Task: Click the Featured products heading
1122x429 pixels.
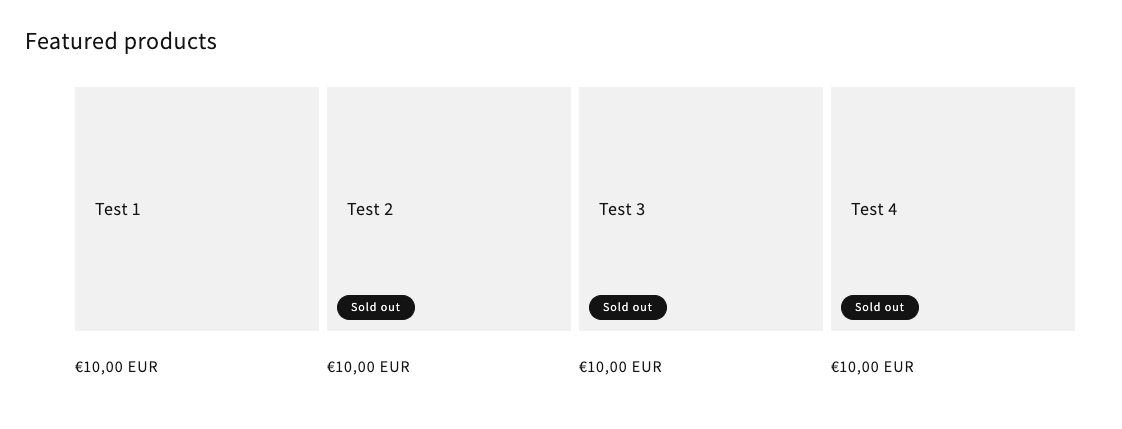Action: (x=121, y=41)
